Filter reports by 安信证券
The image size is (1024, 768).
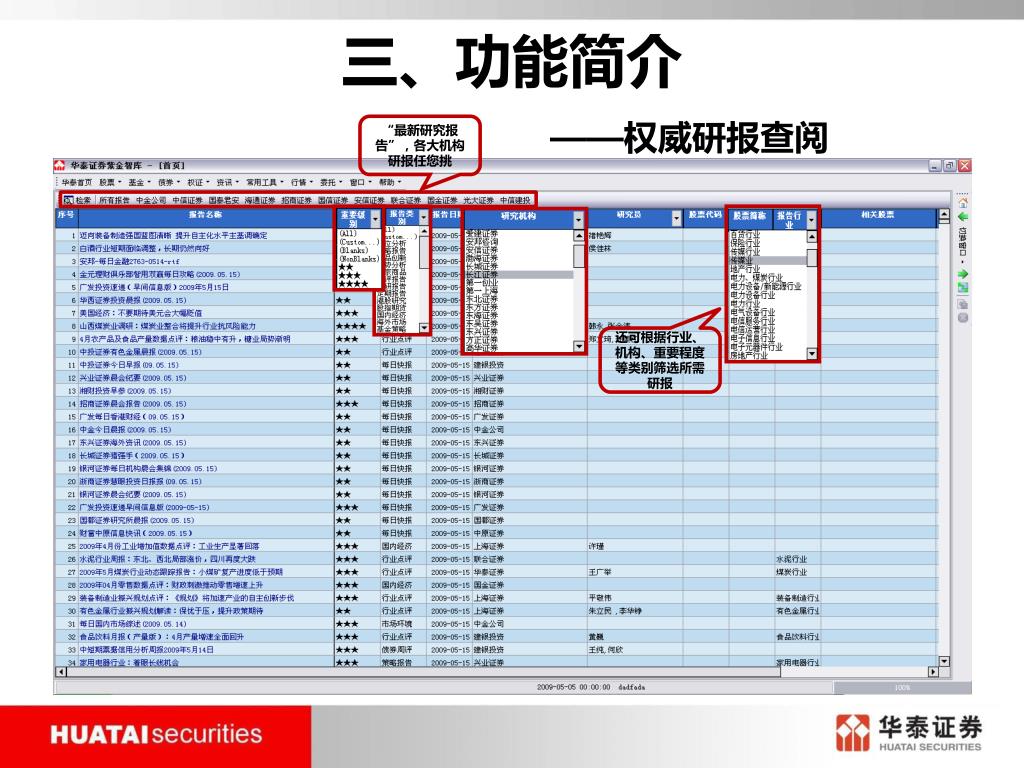click(369, 200)
